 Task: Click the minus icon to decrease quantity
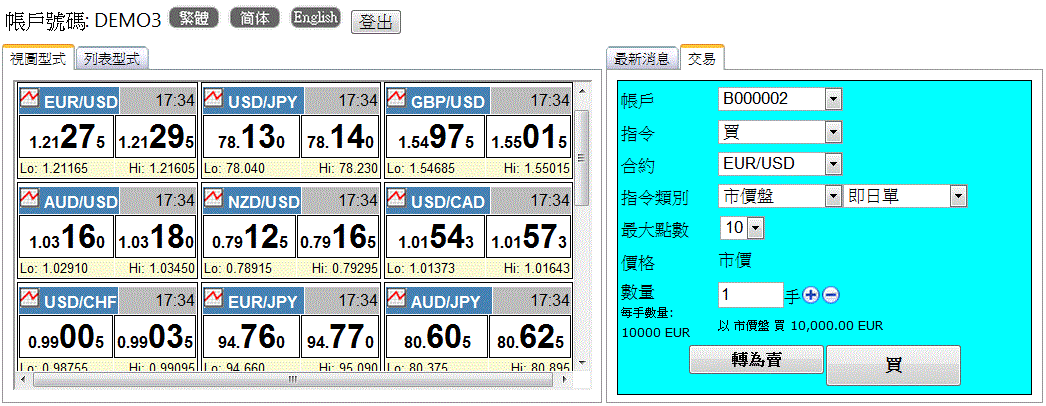click(x=831, y=295)
